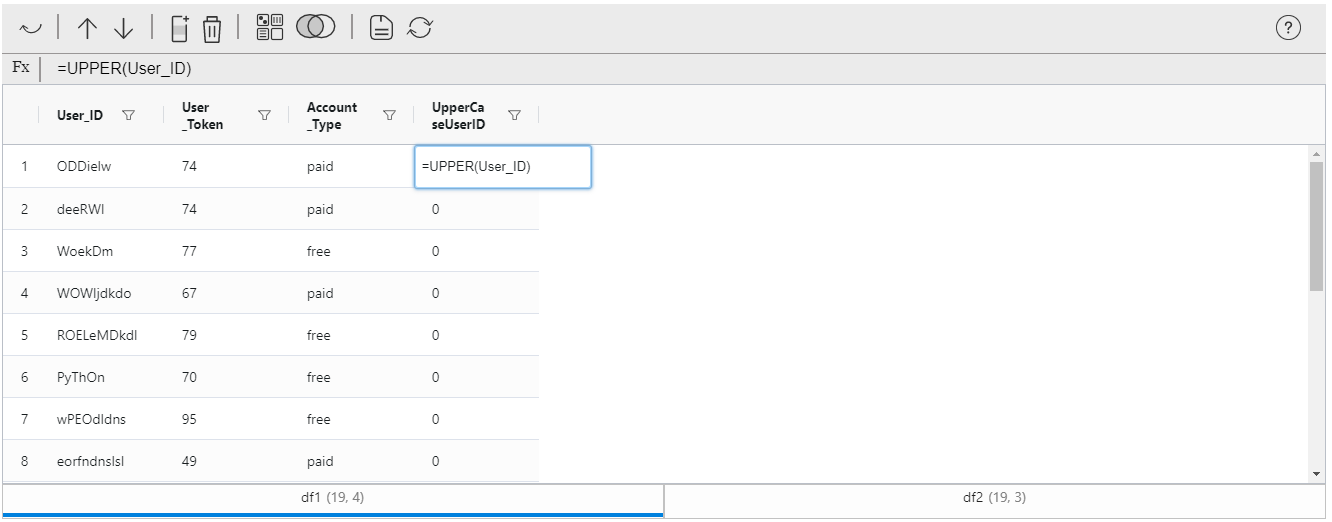This screenshot has height=522, width=1332.
Task: Click the merge overlapping circles icon
Action: 315,28
